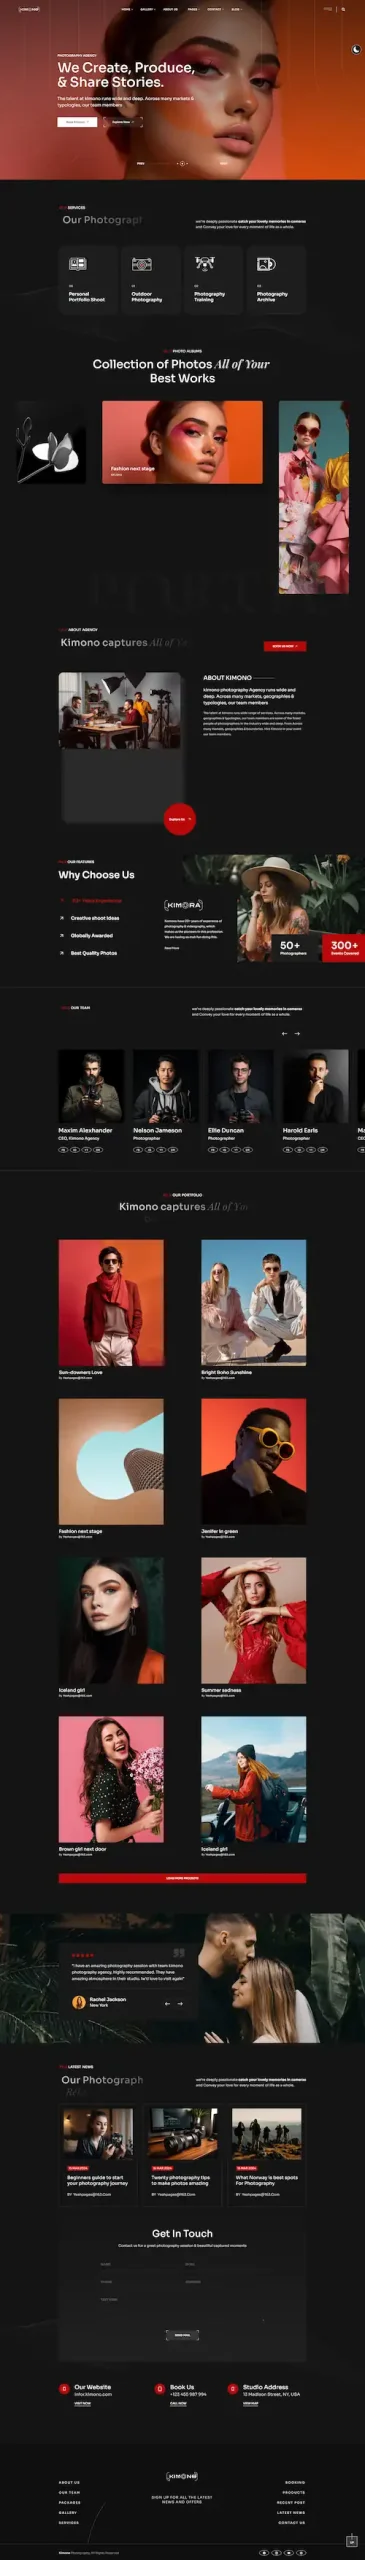Screen dimensions: 365x2560
Task: Expand the PAGES menu dropdown
Action: [x=193, y=9]
